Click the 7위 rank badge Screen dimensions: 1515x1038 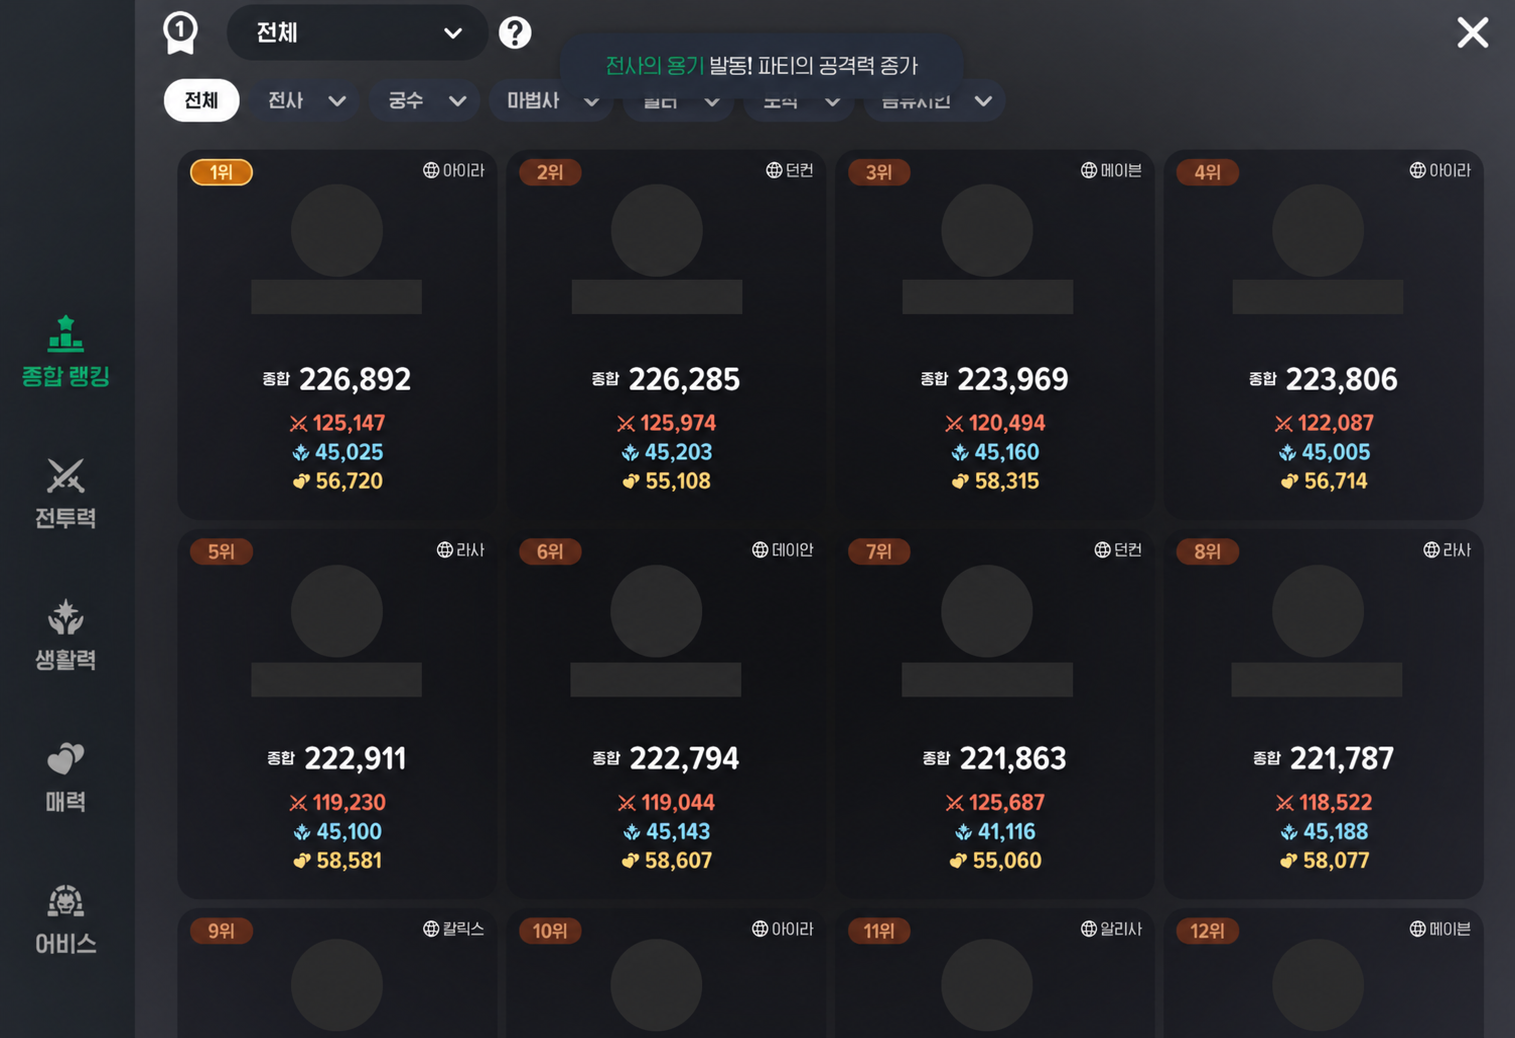tap(879, 551)
